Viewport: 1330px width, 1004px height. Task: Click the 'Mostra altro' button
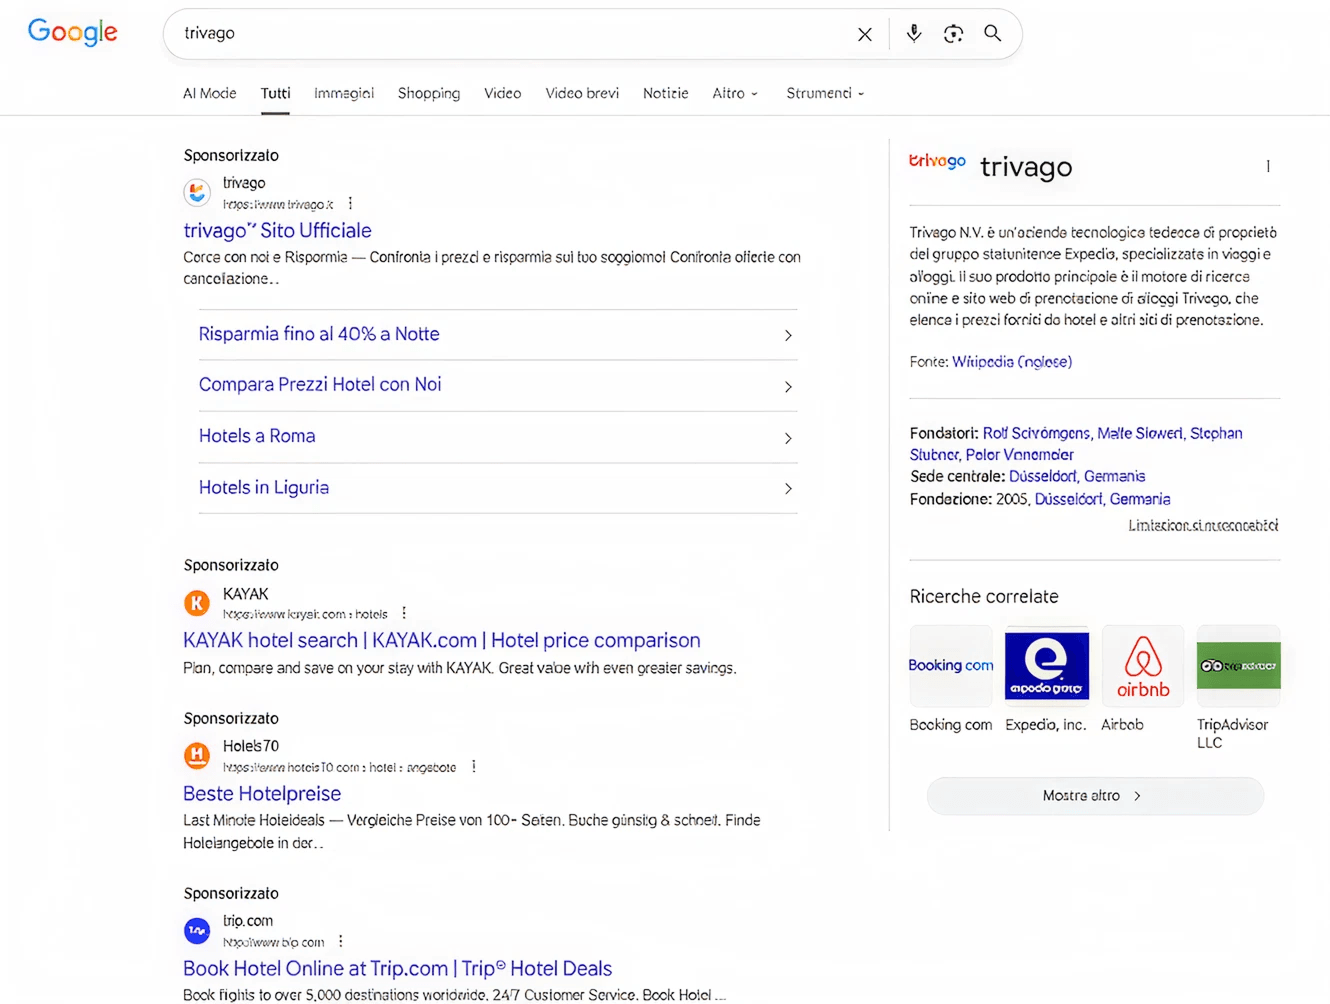pyautogui.click(x=1094, y=796)
